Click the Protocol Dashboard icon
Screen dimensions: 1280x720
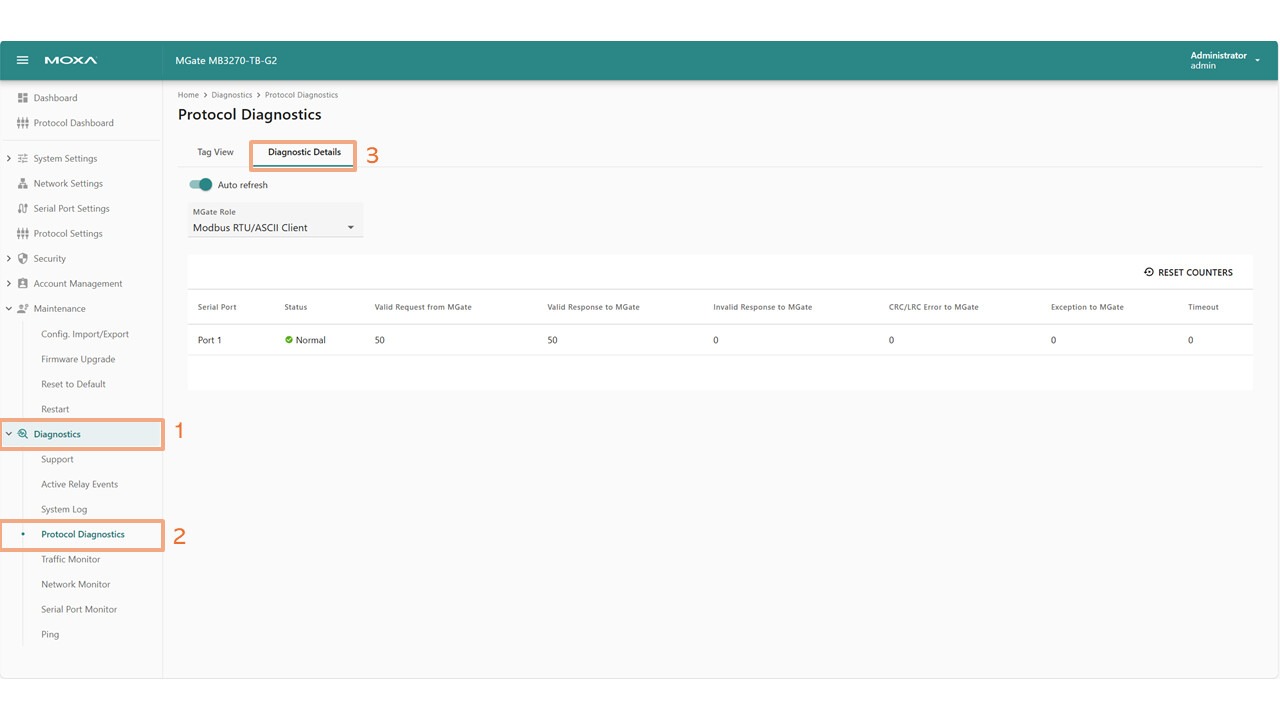click(x=23, y=123)
